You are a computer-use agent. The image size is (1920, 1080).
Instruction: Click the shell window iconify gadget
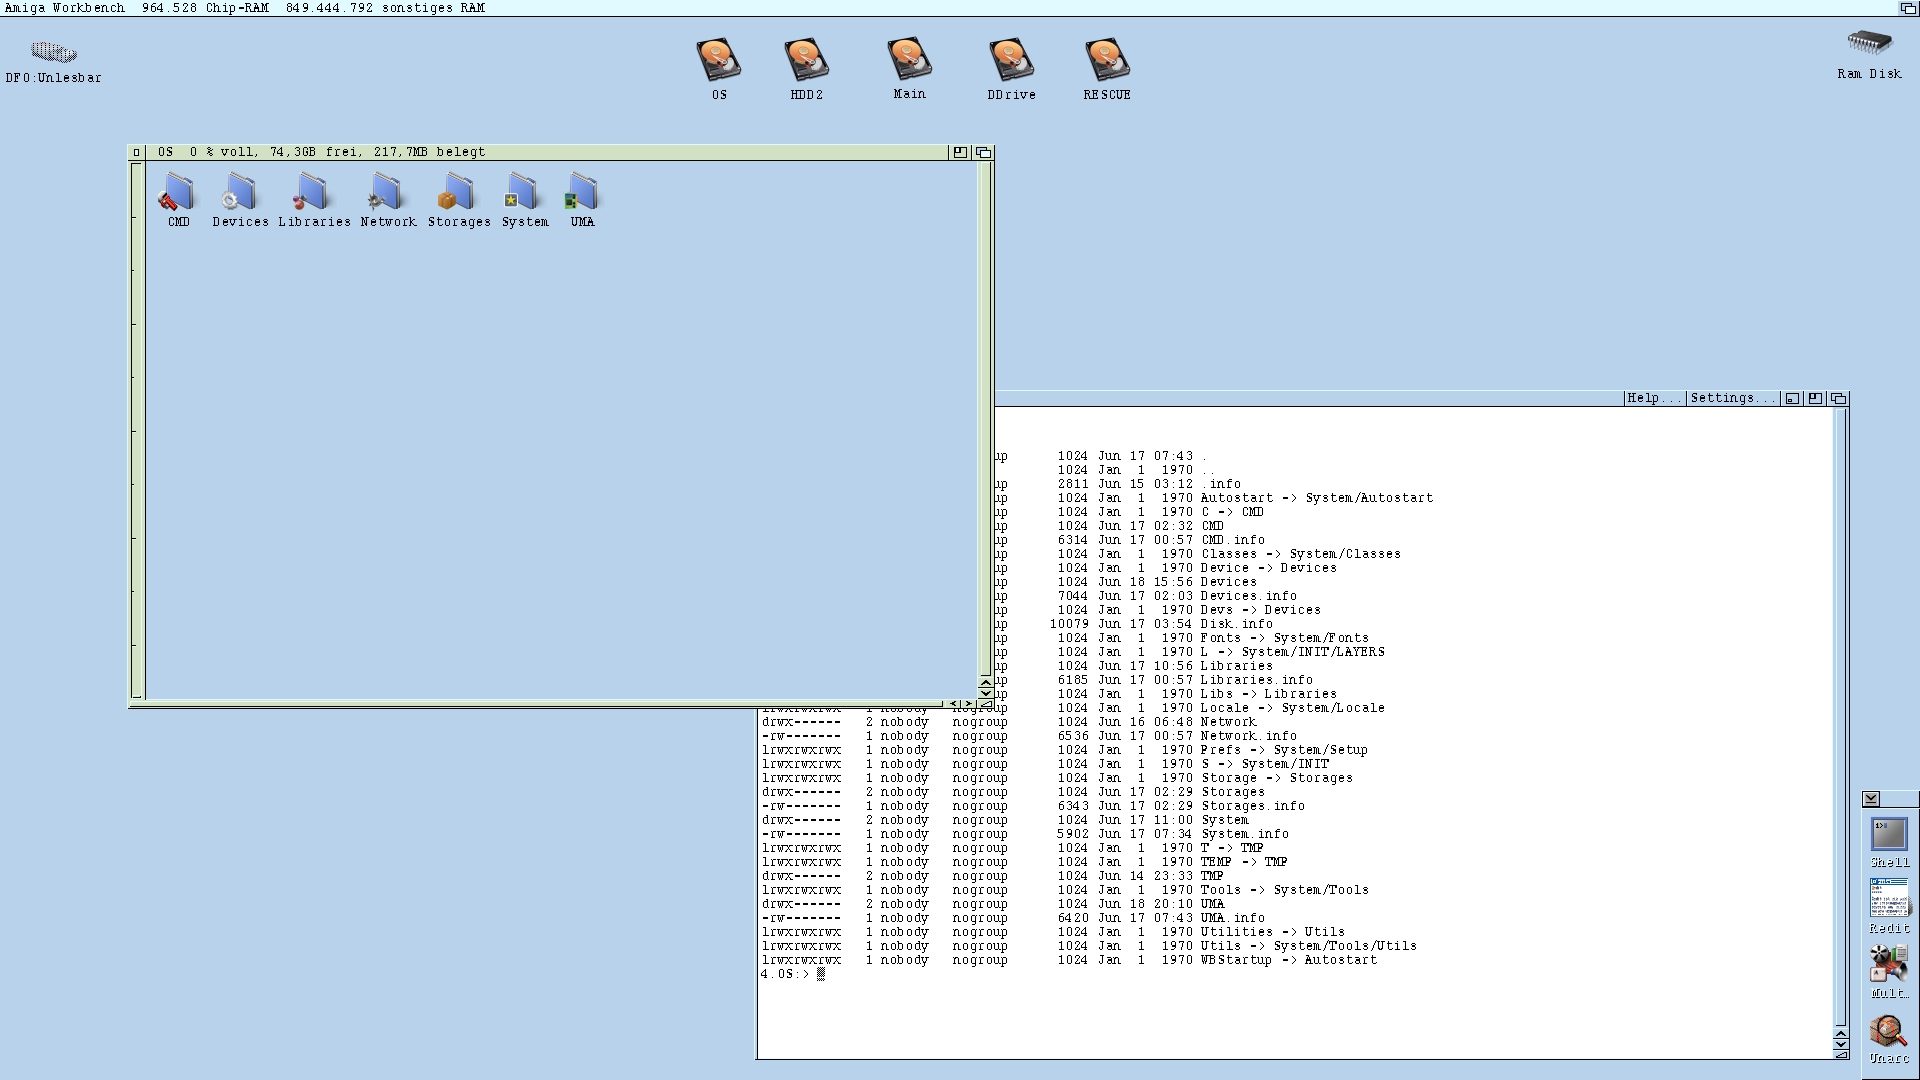click(x=1792, y=398)
